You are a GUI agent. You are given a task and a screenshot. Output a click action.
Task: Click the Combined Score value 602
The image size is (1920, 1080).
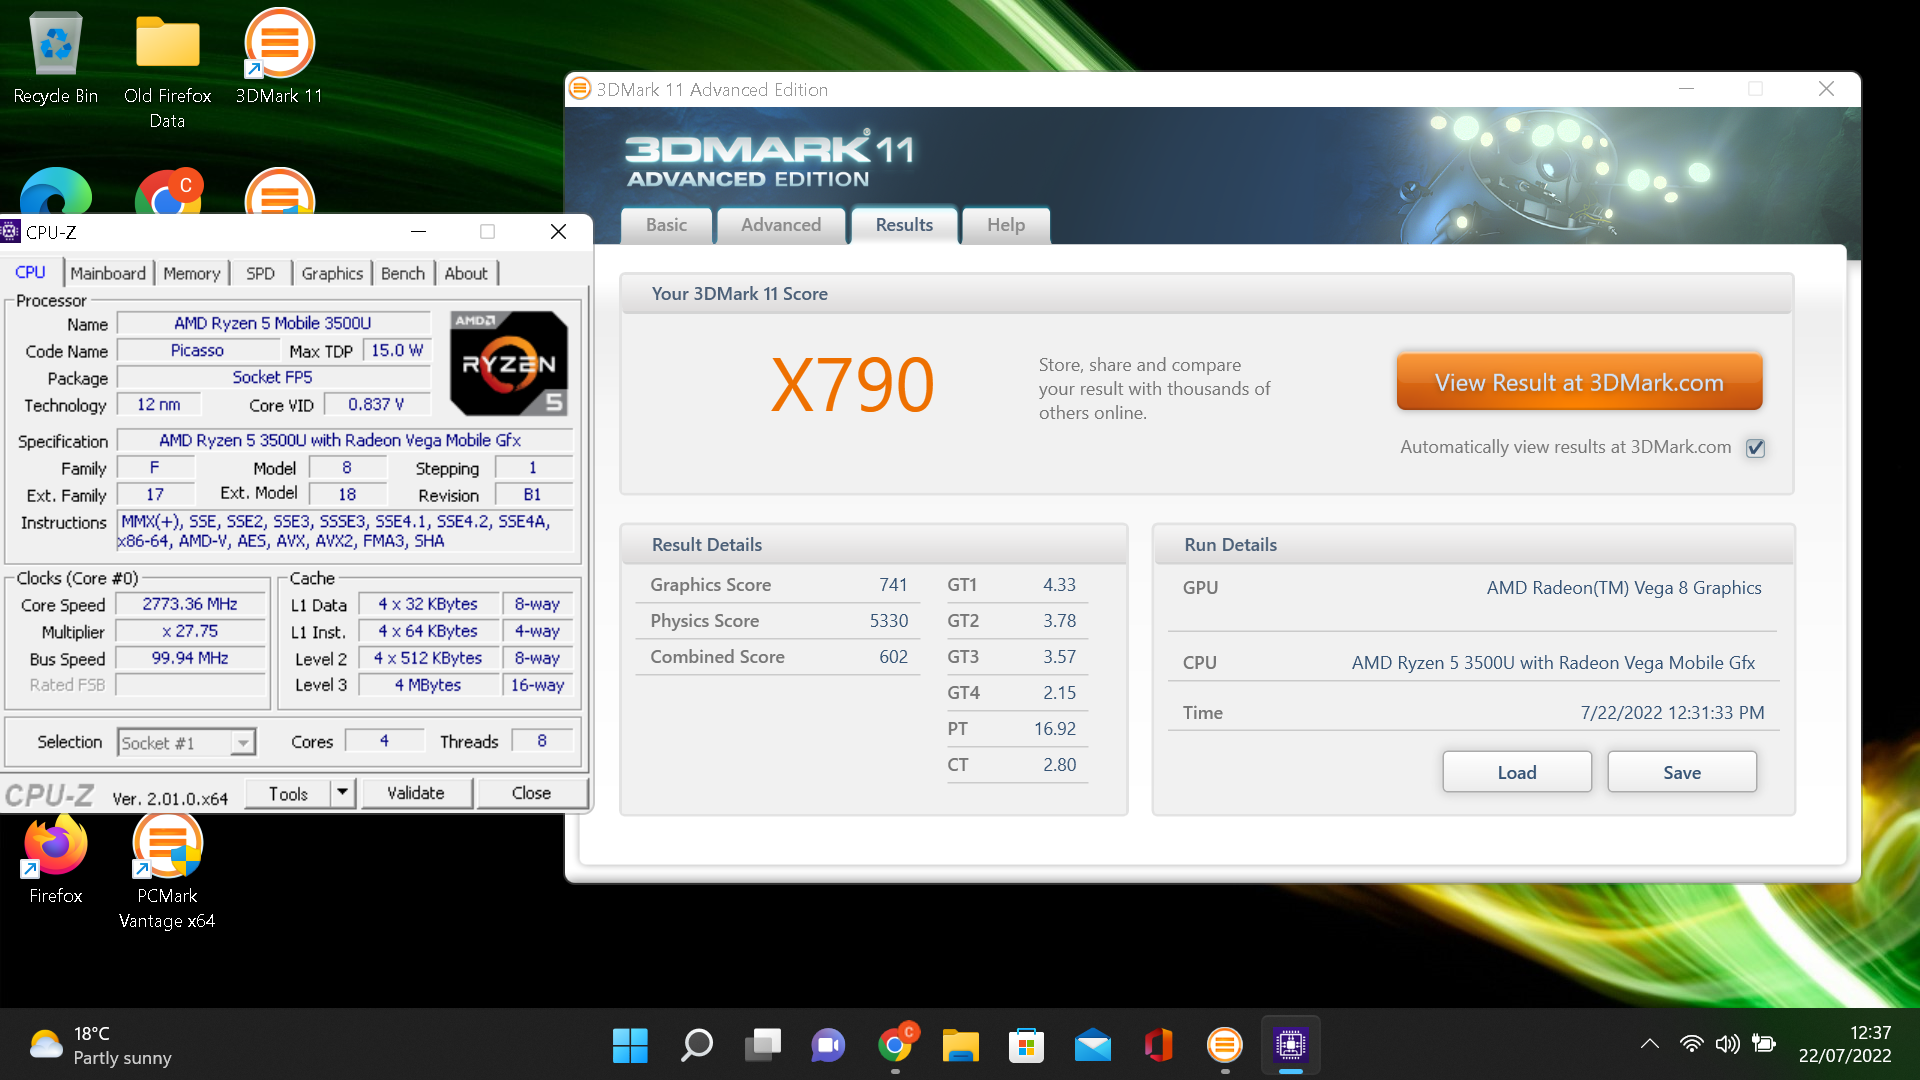[893, 657]
